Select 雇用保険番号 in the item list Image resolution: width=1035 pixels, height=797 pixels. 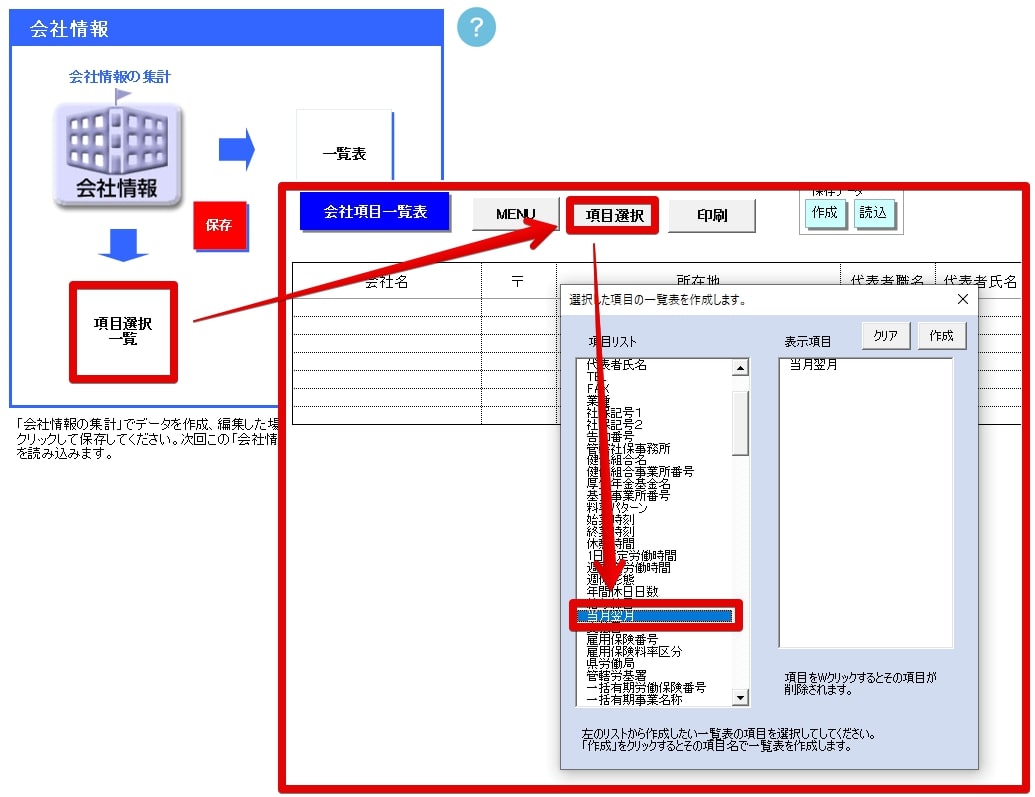(622, 639)
